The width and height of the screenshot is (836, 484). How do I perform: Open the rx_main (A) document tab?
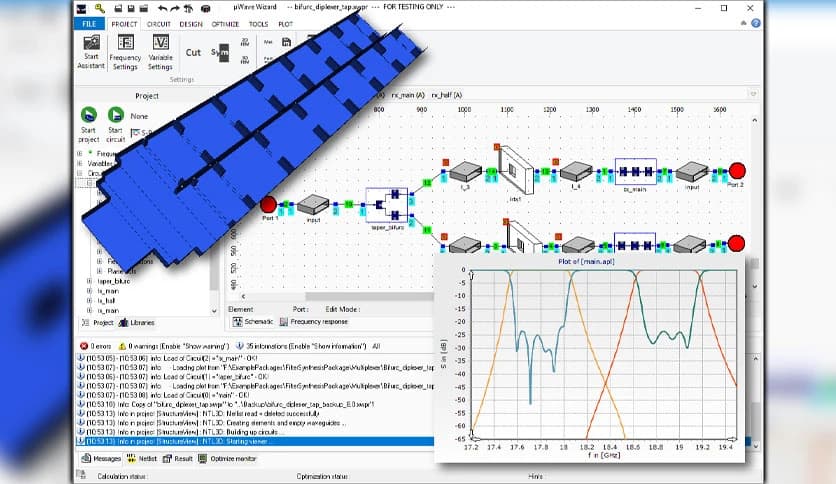click(408, 95)
